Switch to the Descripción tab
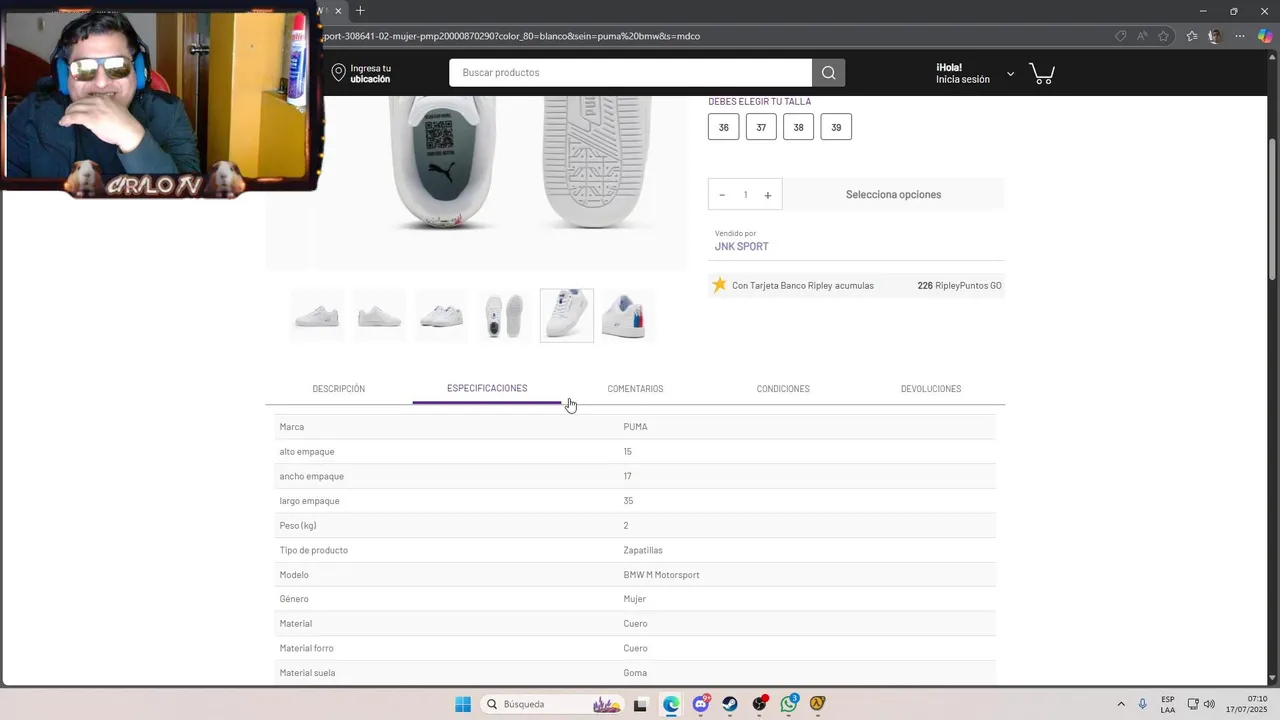This screenshot has width=1280, height=720. point(338,389)
